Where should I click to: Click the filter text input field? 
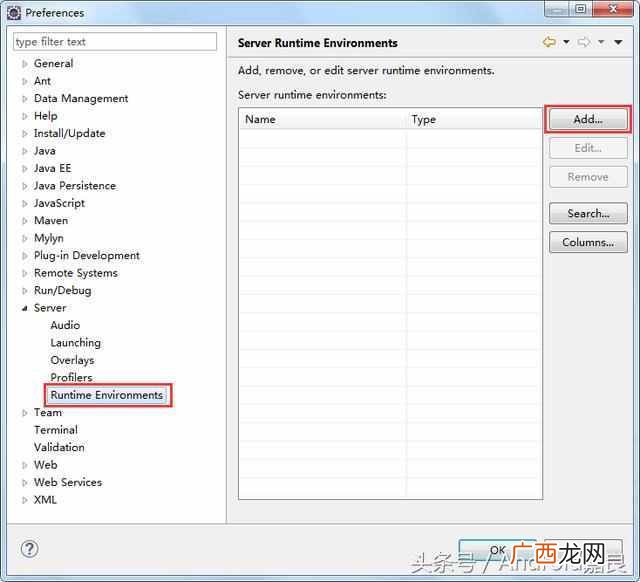[x=115, y=42]
